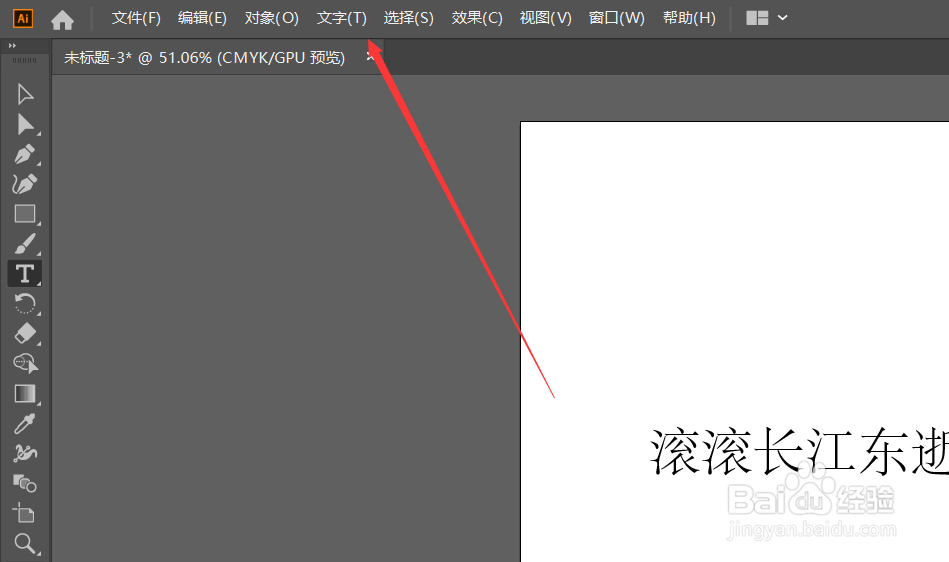Open the 文件(F) menu
Image resolution: width=949 pixels, height=562 pixels.
[x=136, y=18]
